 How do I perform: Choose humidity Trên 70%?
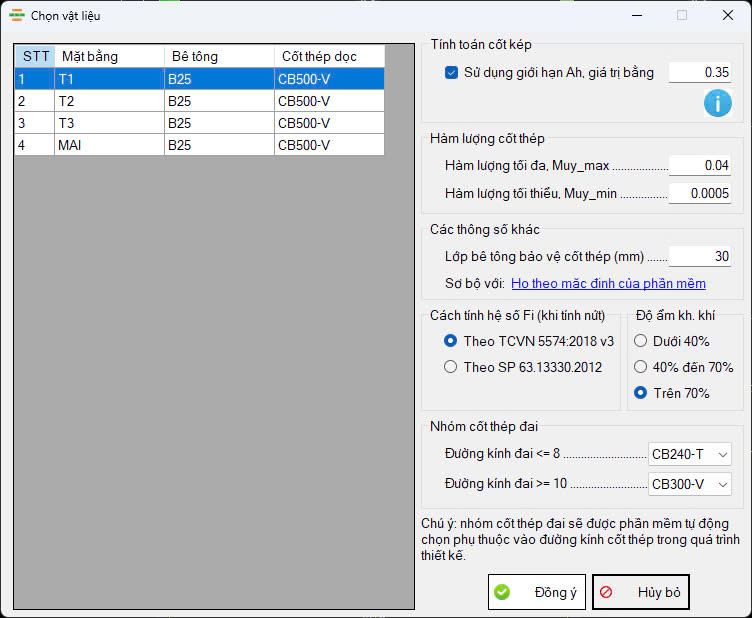pyautogui.click(x=640, y=393)
